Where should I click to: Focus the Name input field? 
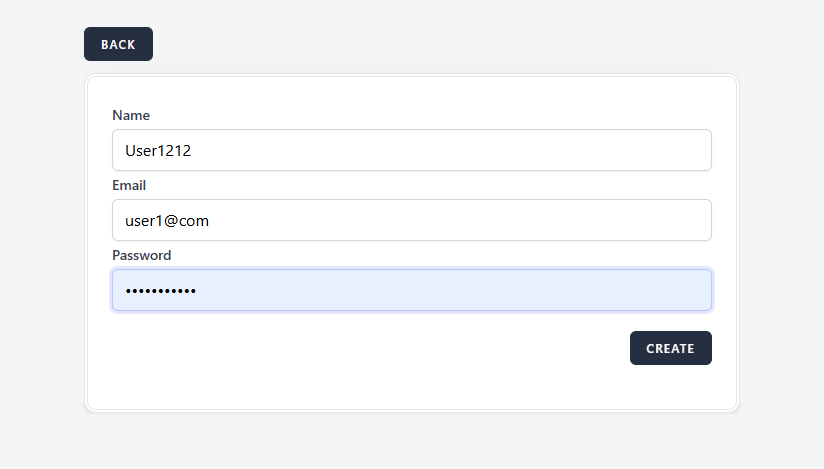tap(411, 150)
